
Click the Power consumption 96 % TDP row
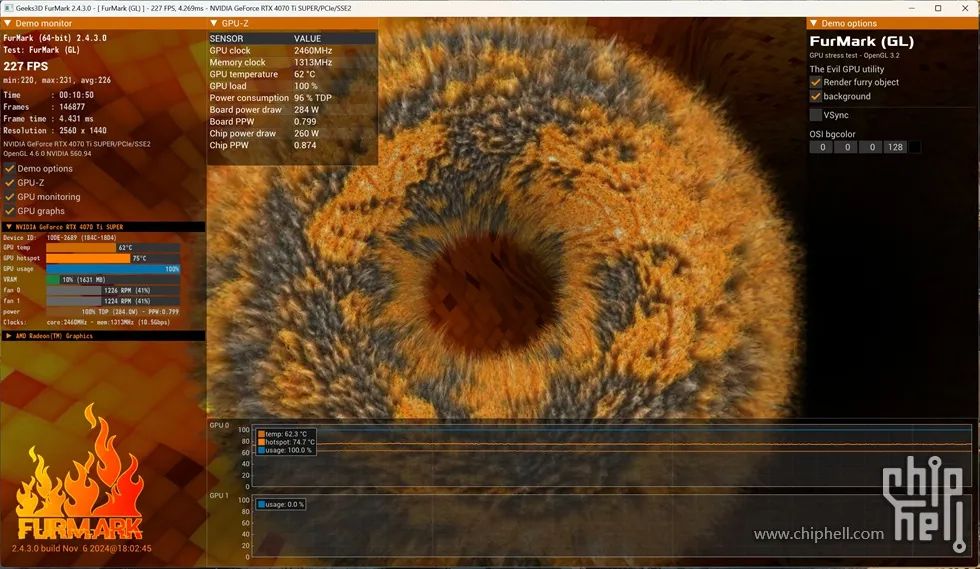292,98
